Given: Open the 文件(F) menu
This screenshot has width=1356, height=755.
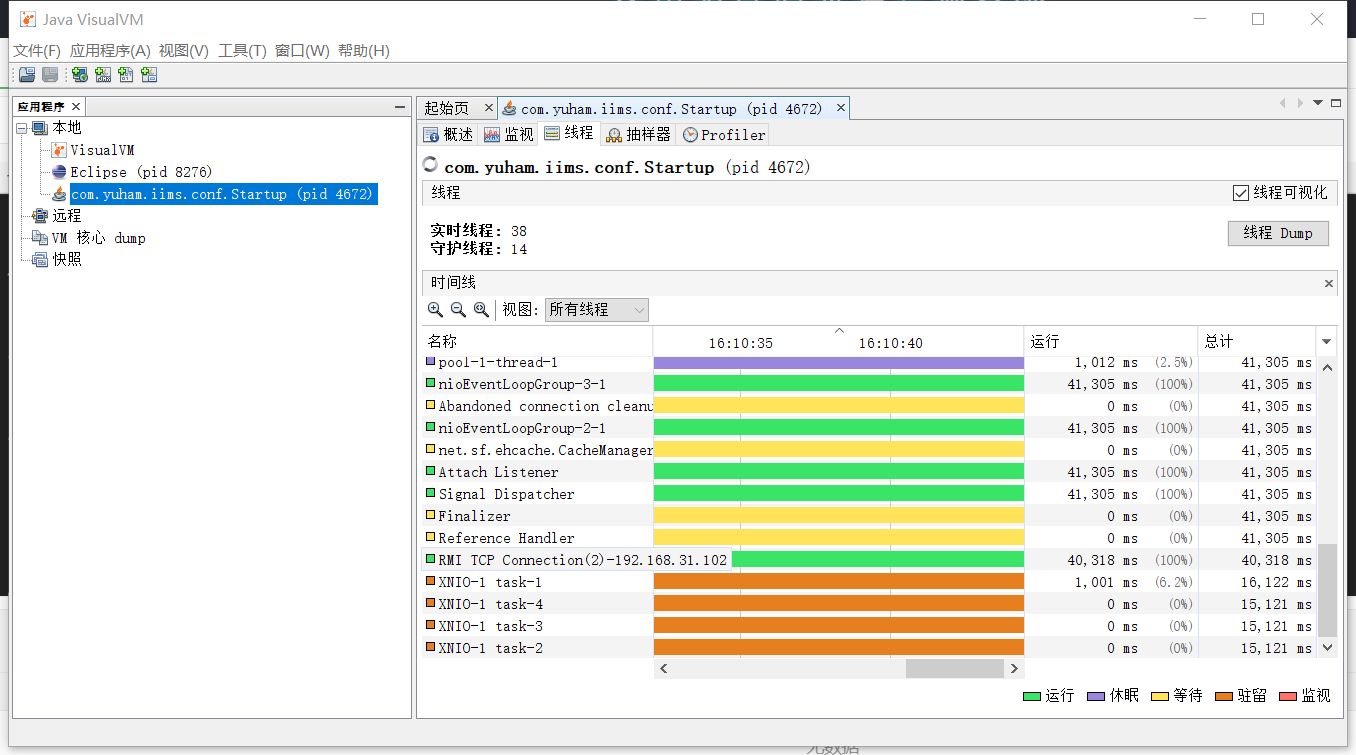Looking at the screenshot, I should point(37,51).
